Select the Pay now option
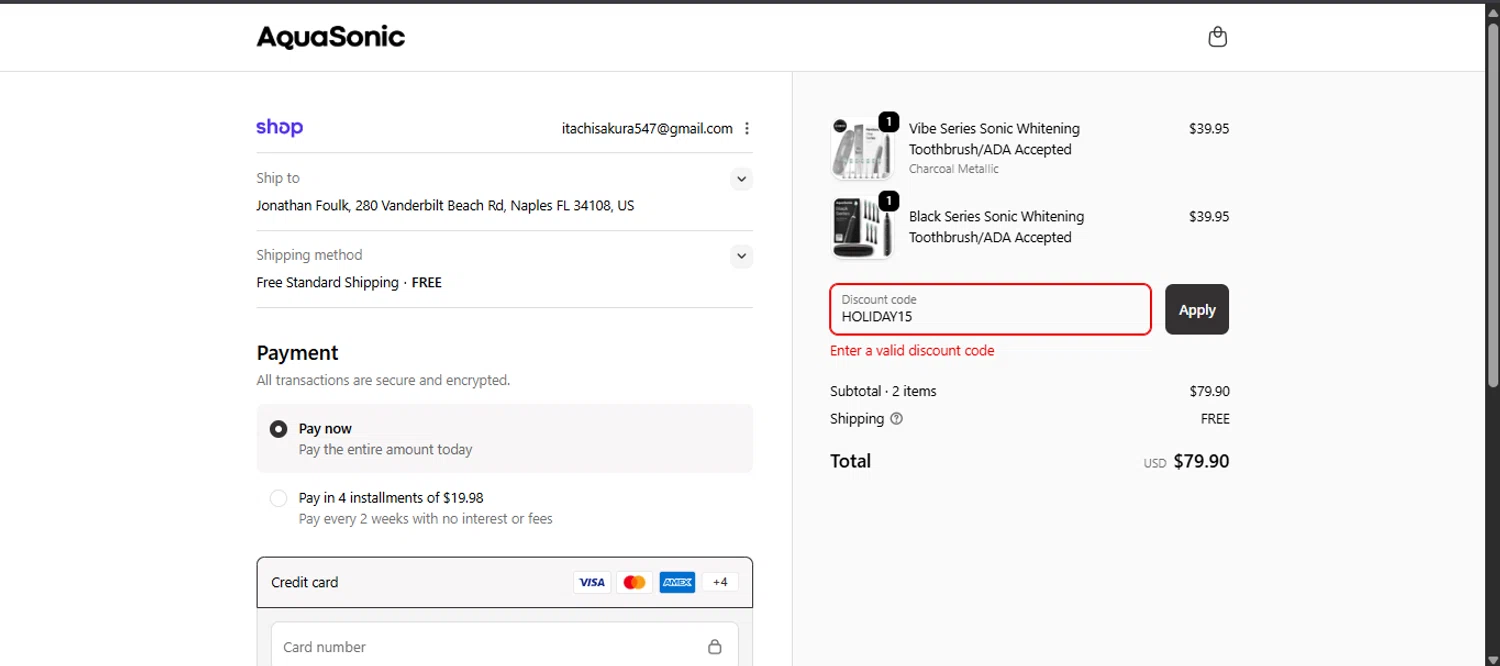This screenshot has height=666, width=1500. click(x=505, y=438)
